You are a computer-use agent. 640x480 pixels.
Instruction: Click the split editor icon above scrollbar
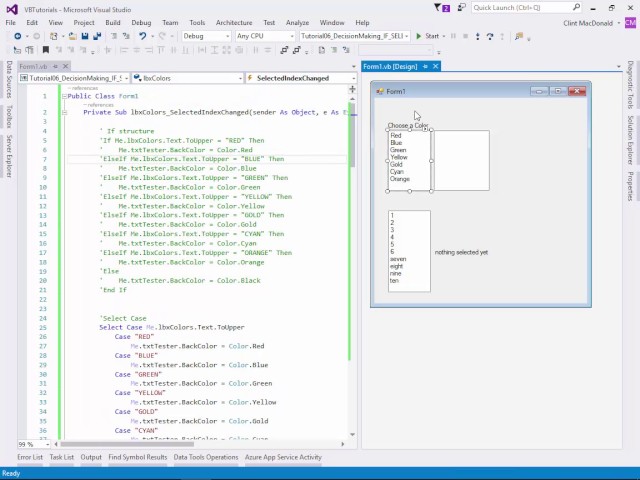point(352,89)
